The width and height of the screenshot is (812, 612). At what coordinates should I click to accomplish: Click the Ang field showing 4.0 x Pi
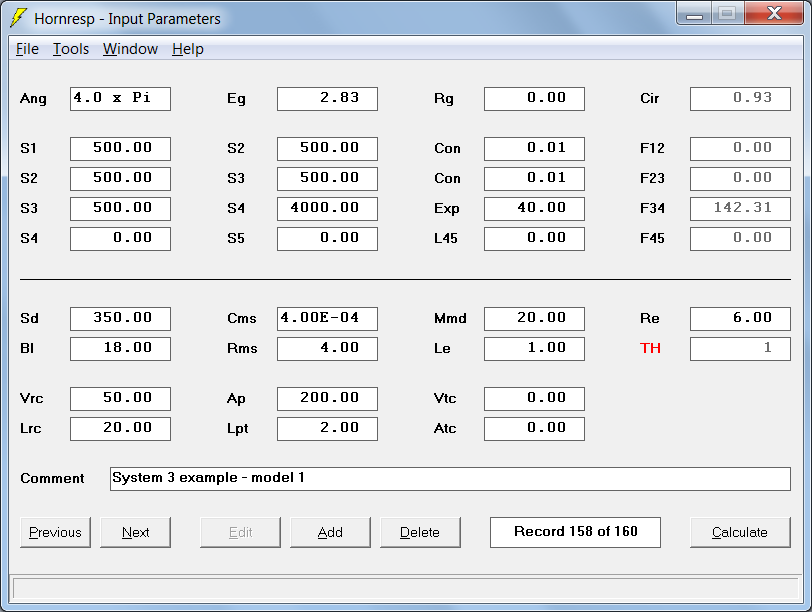coord(120,98)
